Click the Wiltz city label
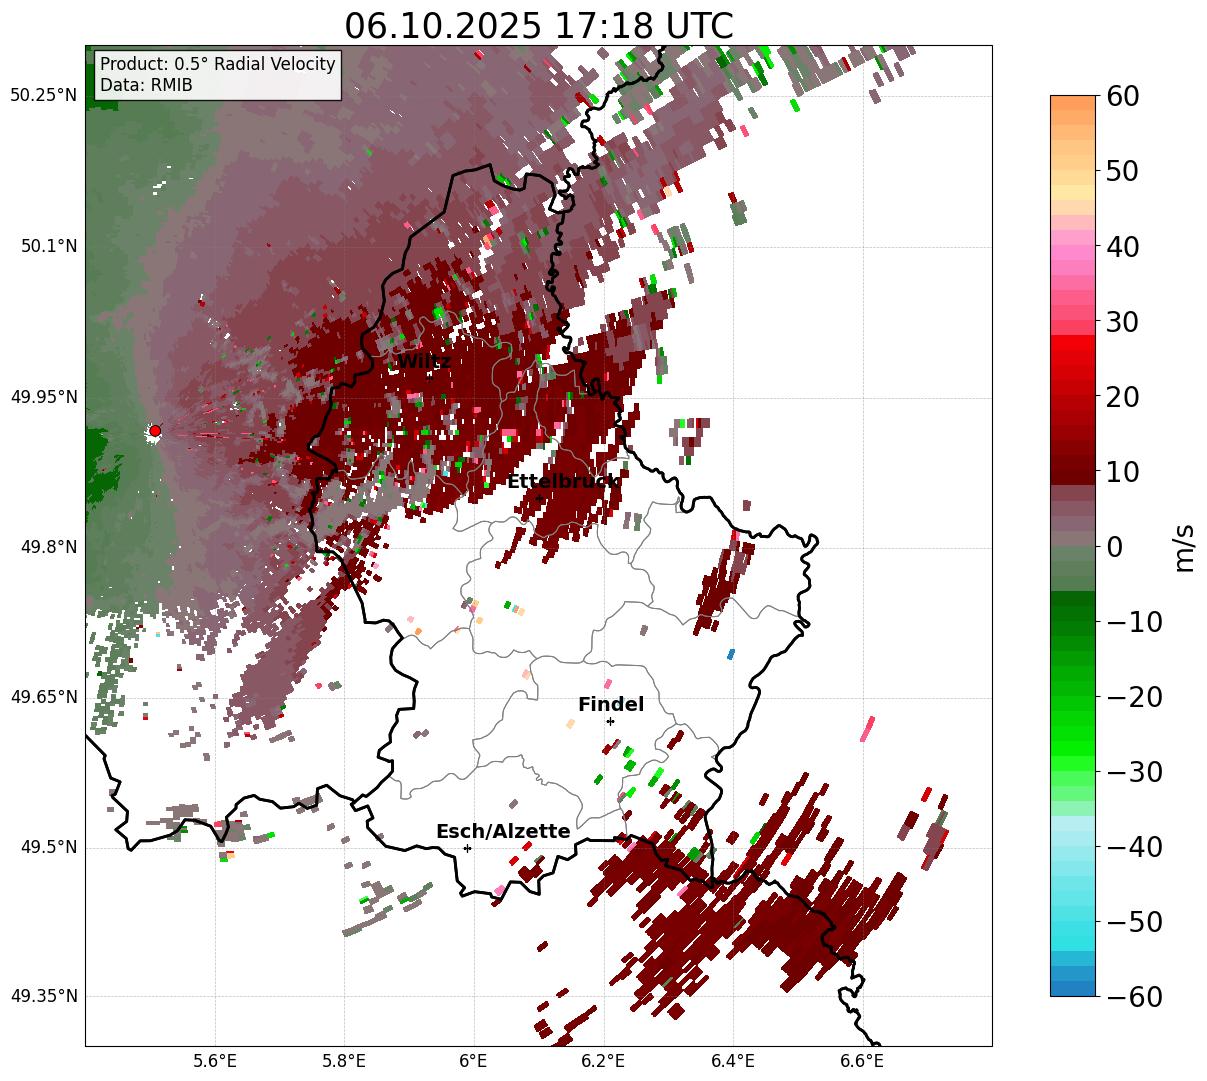The height and width of the screenshot is (1081, 1207). point(424,361)
